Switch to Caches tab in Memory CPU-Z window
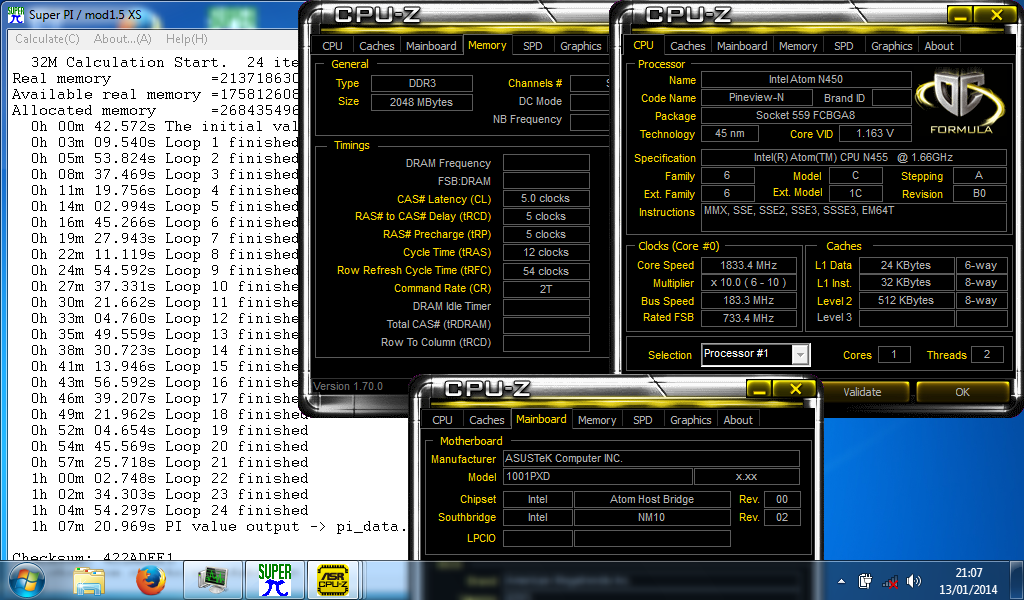The image size is (1024, 600). point(377,46)
